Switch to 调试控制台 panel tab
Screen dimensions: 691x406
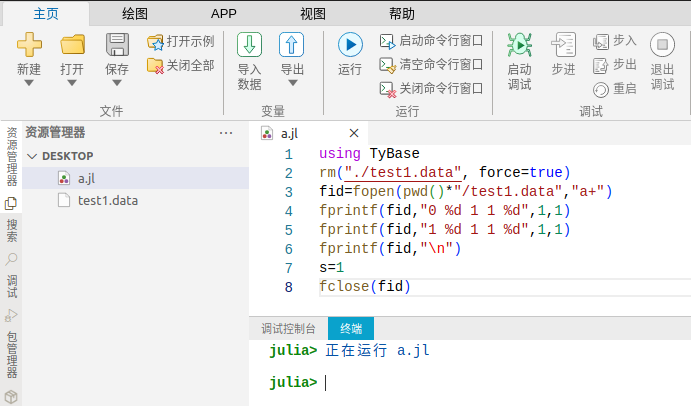click(x=288, y=328)
